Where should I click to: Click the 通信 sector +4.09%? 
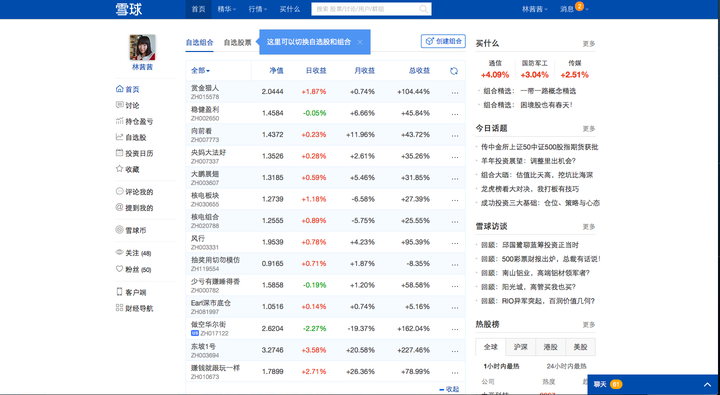495,69
